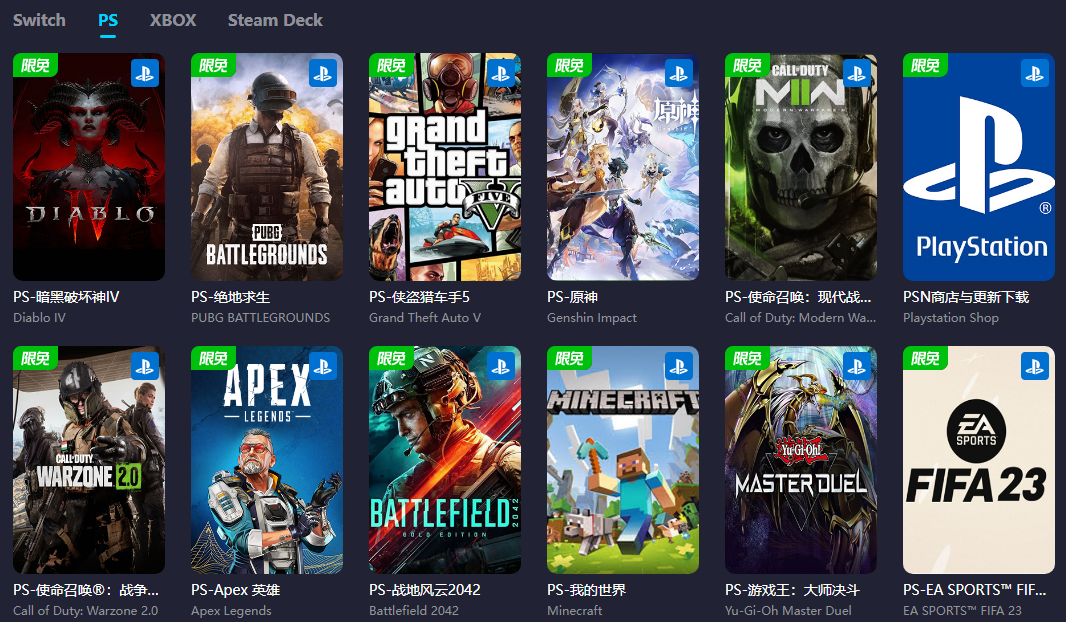Select the Yu-Gi-Oh Master Duel cover
The image size is (1066, 622).
click(x=801, y=460)
